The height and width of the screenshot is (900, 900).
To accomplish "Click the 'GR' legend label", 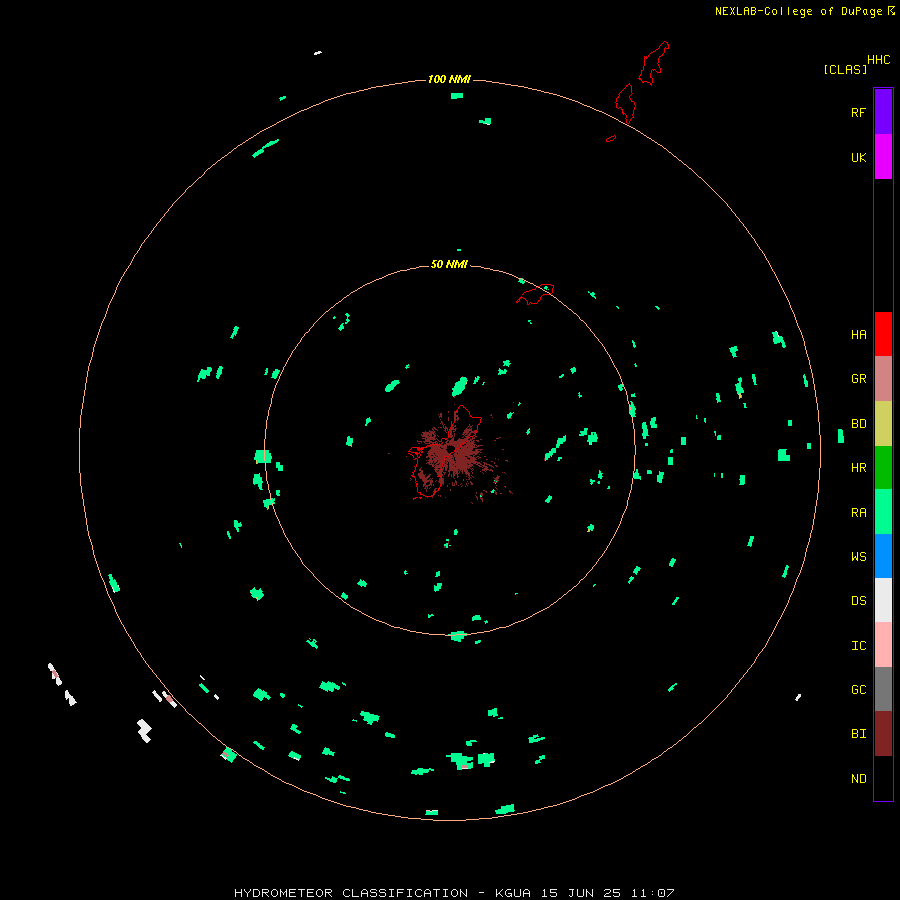I will 858,379.
